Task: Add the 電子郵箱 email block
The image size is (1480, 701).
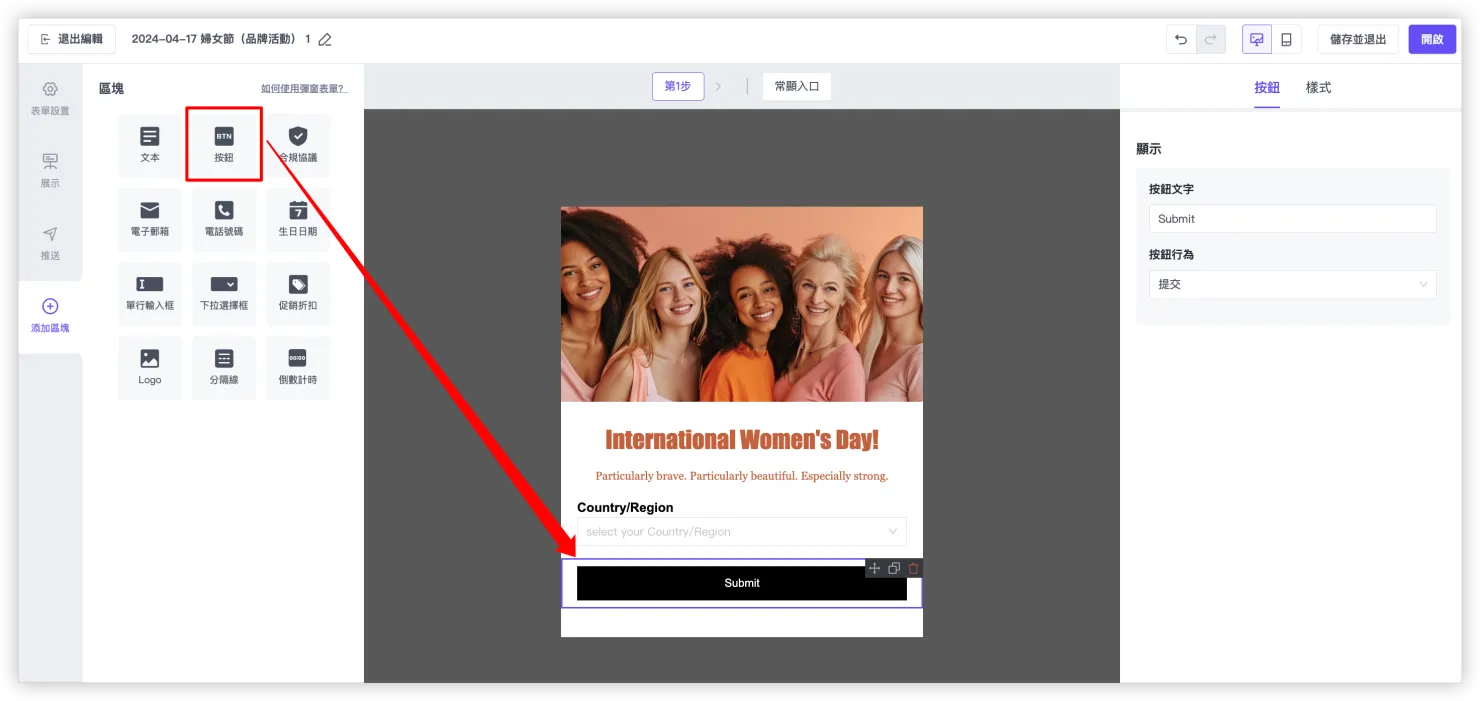Action: pos(150,219)
